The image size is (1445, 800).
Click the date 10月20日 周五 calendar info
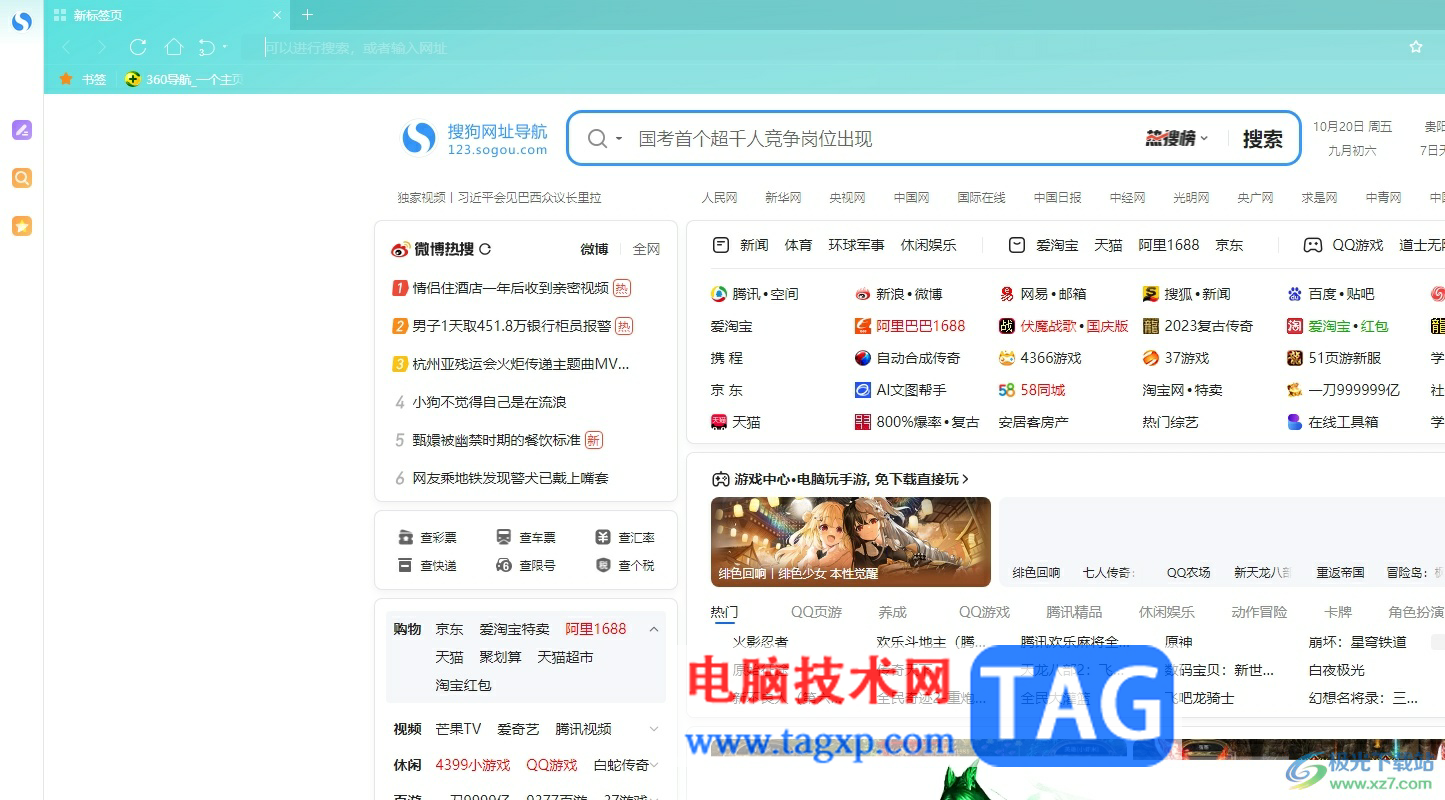pos(1352,127)
